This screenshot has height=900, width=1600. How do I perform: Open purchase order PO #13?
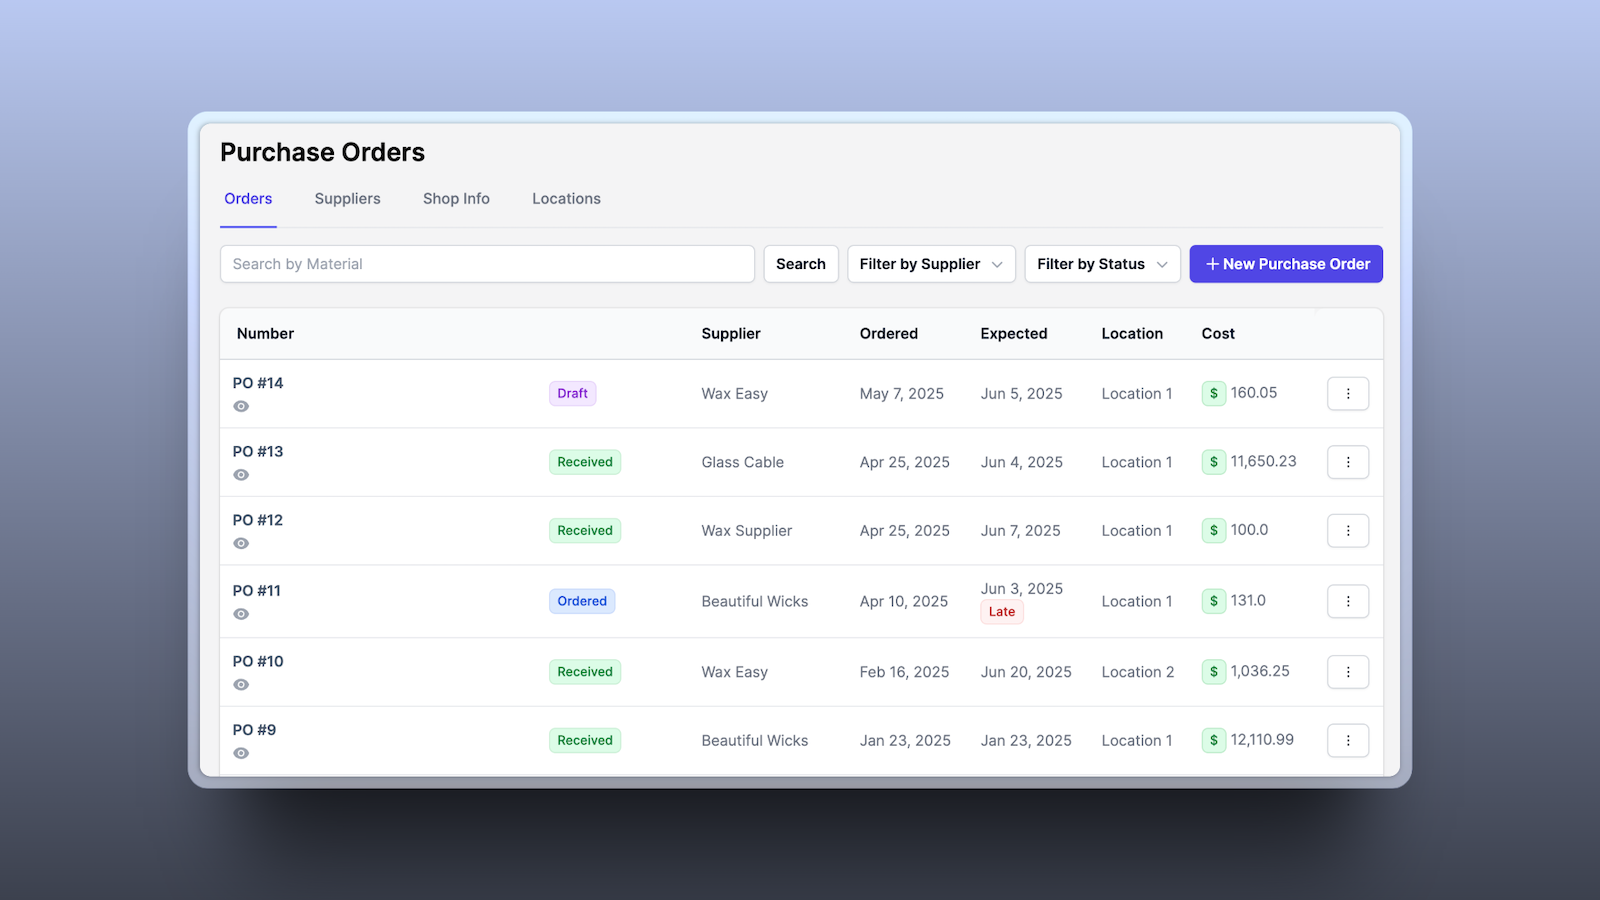click(258, 452)
